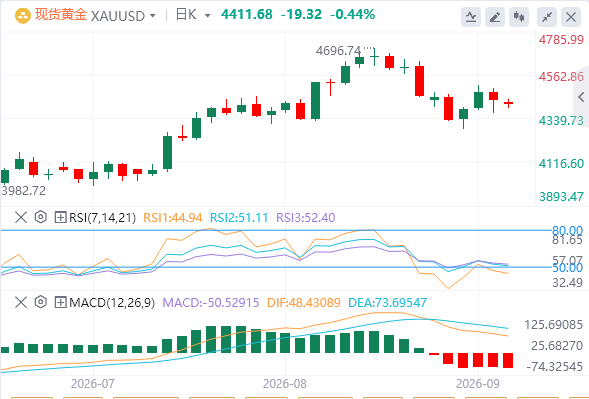
Task: Remove the MACD indicator panel
Action: (x=21, y=302)
